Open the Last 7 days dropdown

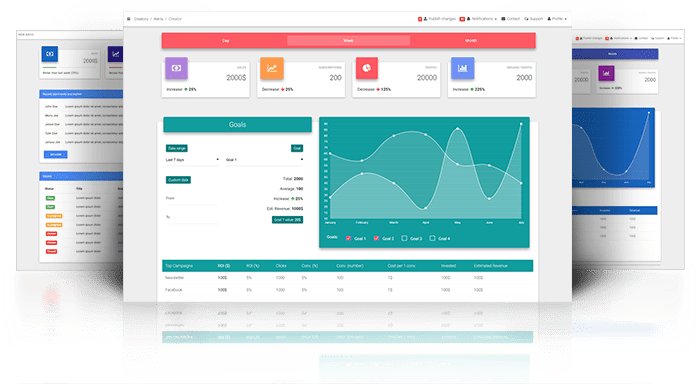(192, 160)
